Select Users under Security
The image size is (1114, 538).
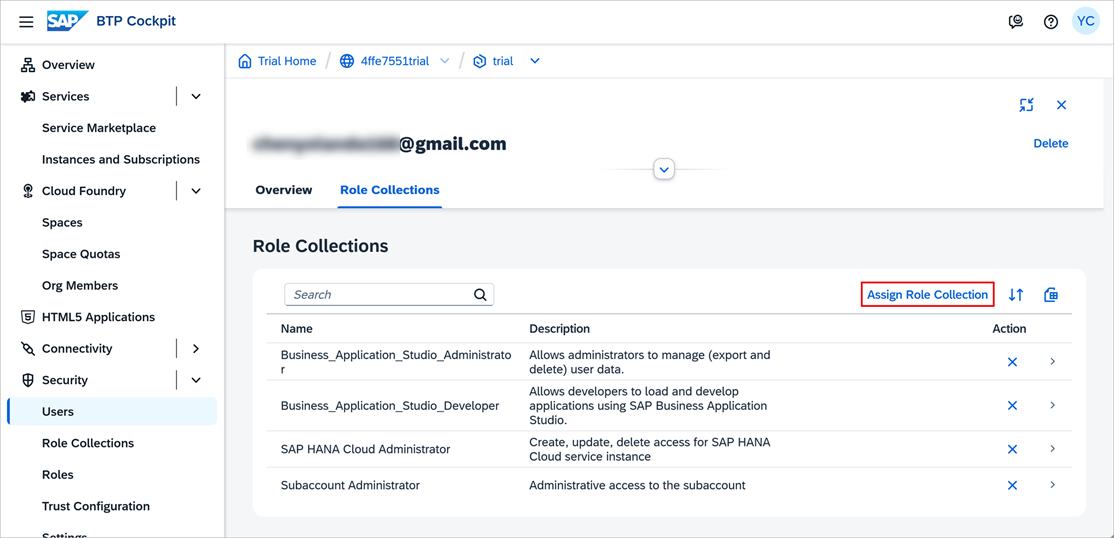[x=112, y=411]
